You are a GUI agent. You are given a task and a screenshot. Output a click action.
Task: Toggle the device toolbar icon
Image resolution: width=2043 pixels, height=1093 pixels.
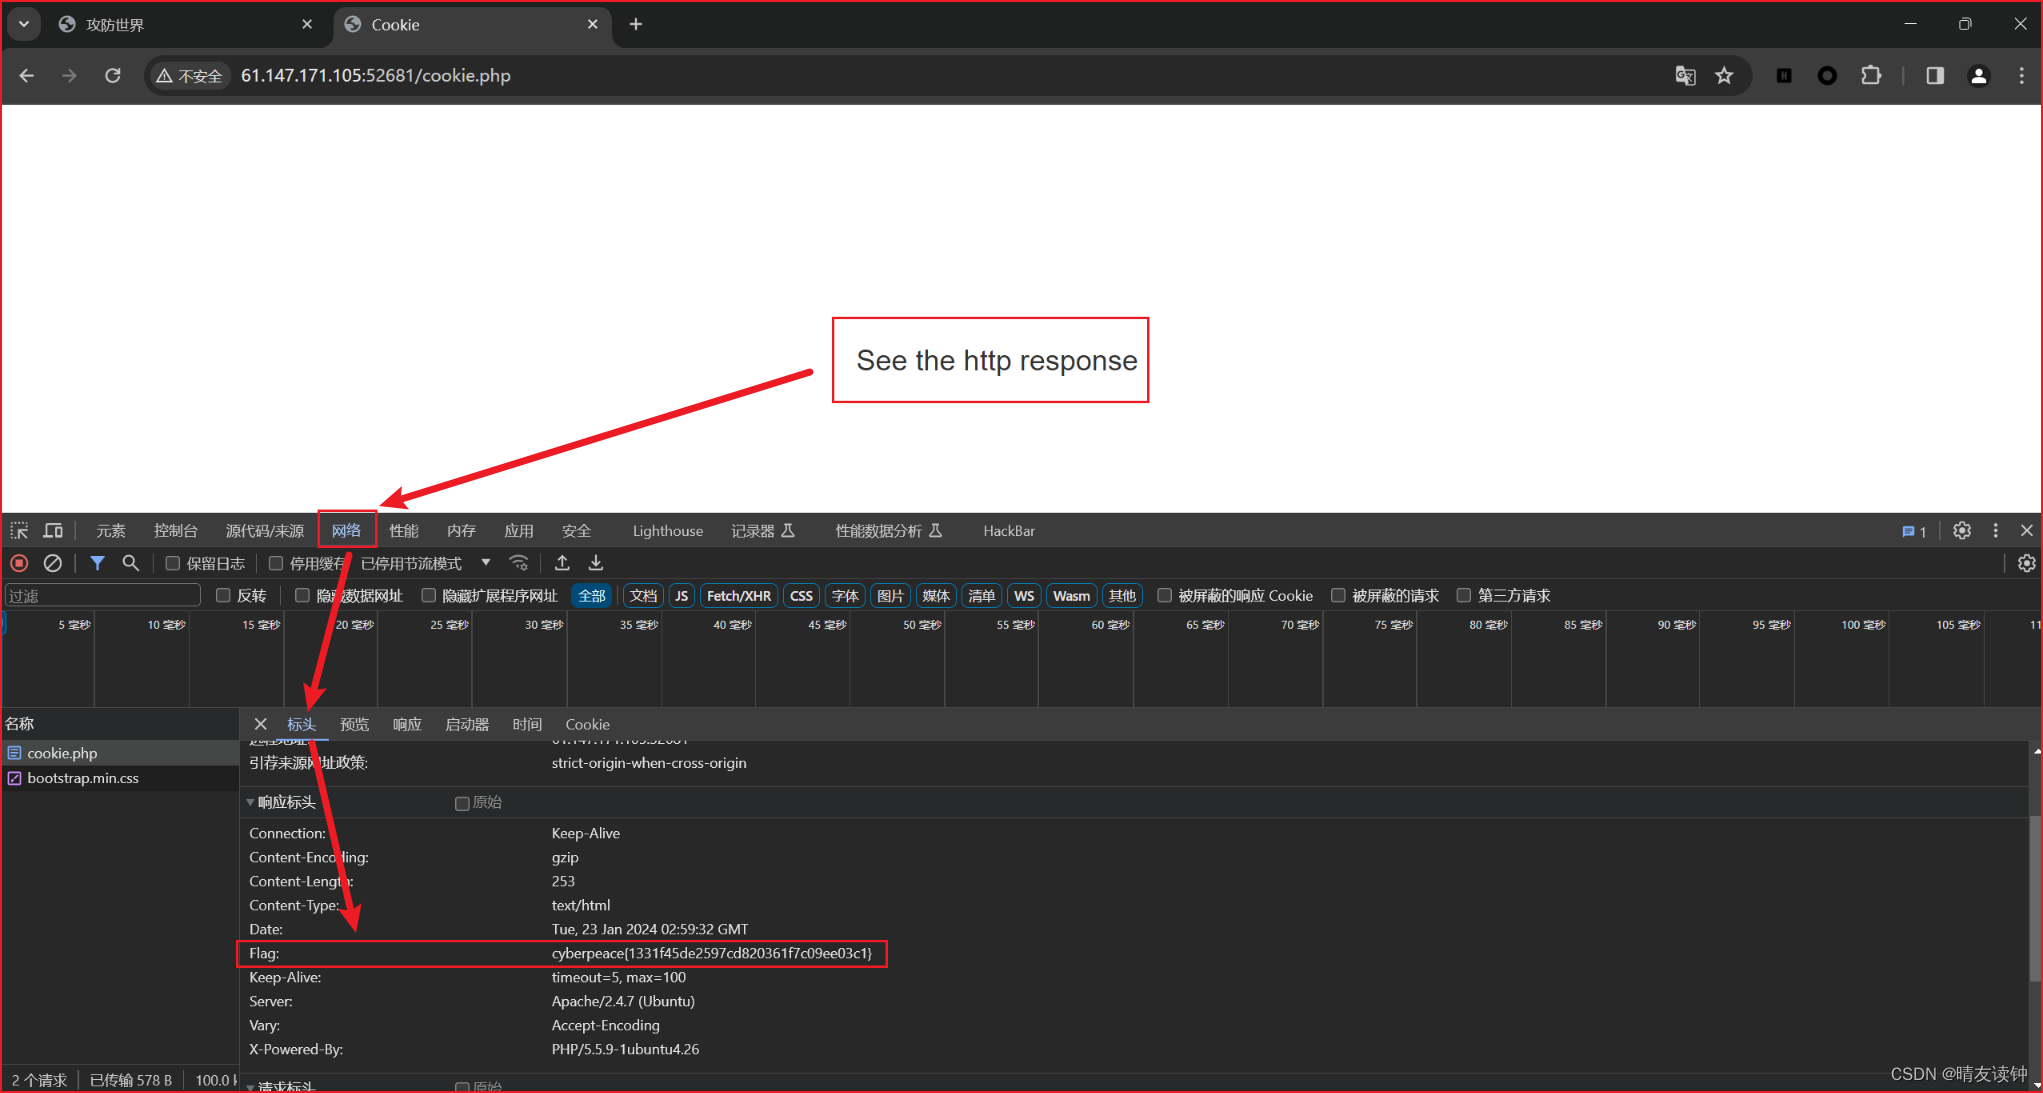(x=53, y=530)
